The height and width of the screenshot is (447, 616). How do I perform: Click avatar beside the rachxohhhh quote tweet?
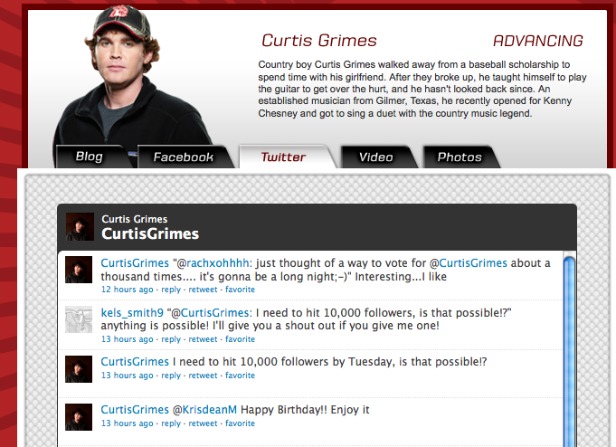(x=79, y=269)
